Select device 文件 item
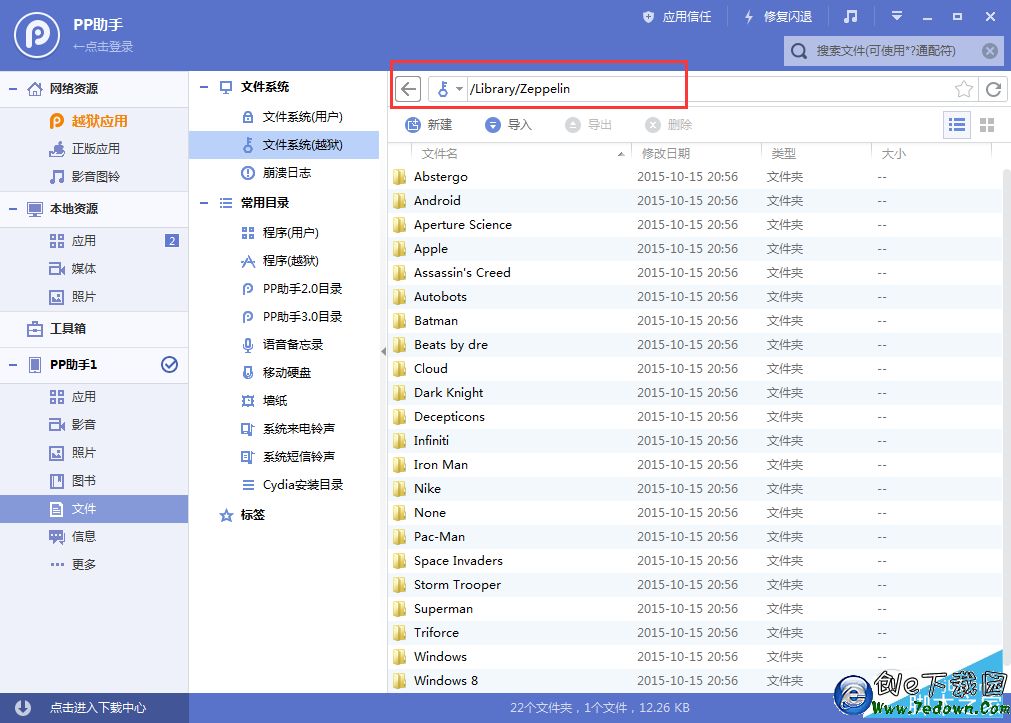 click(x=94, y=509)
